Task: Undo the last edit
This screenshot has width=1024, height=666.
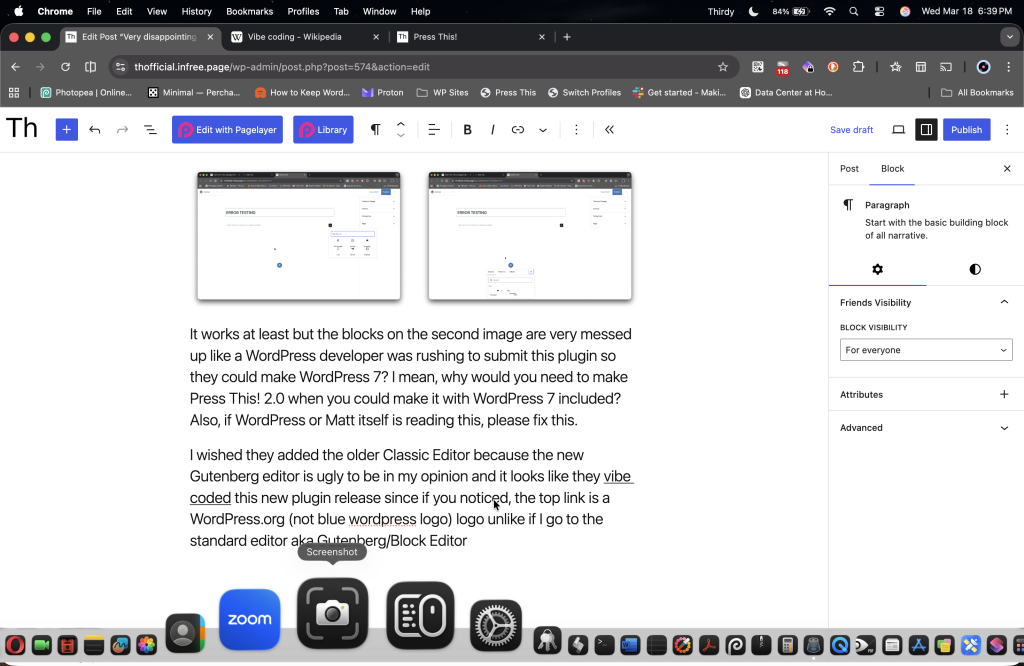Action: click(95, 130)
